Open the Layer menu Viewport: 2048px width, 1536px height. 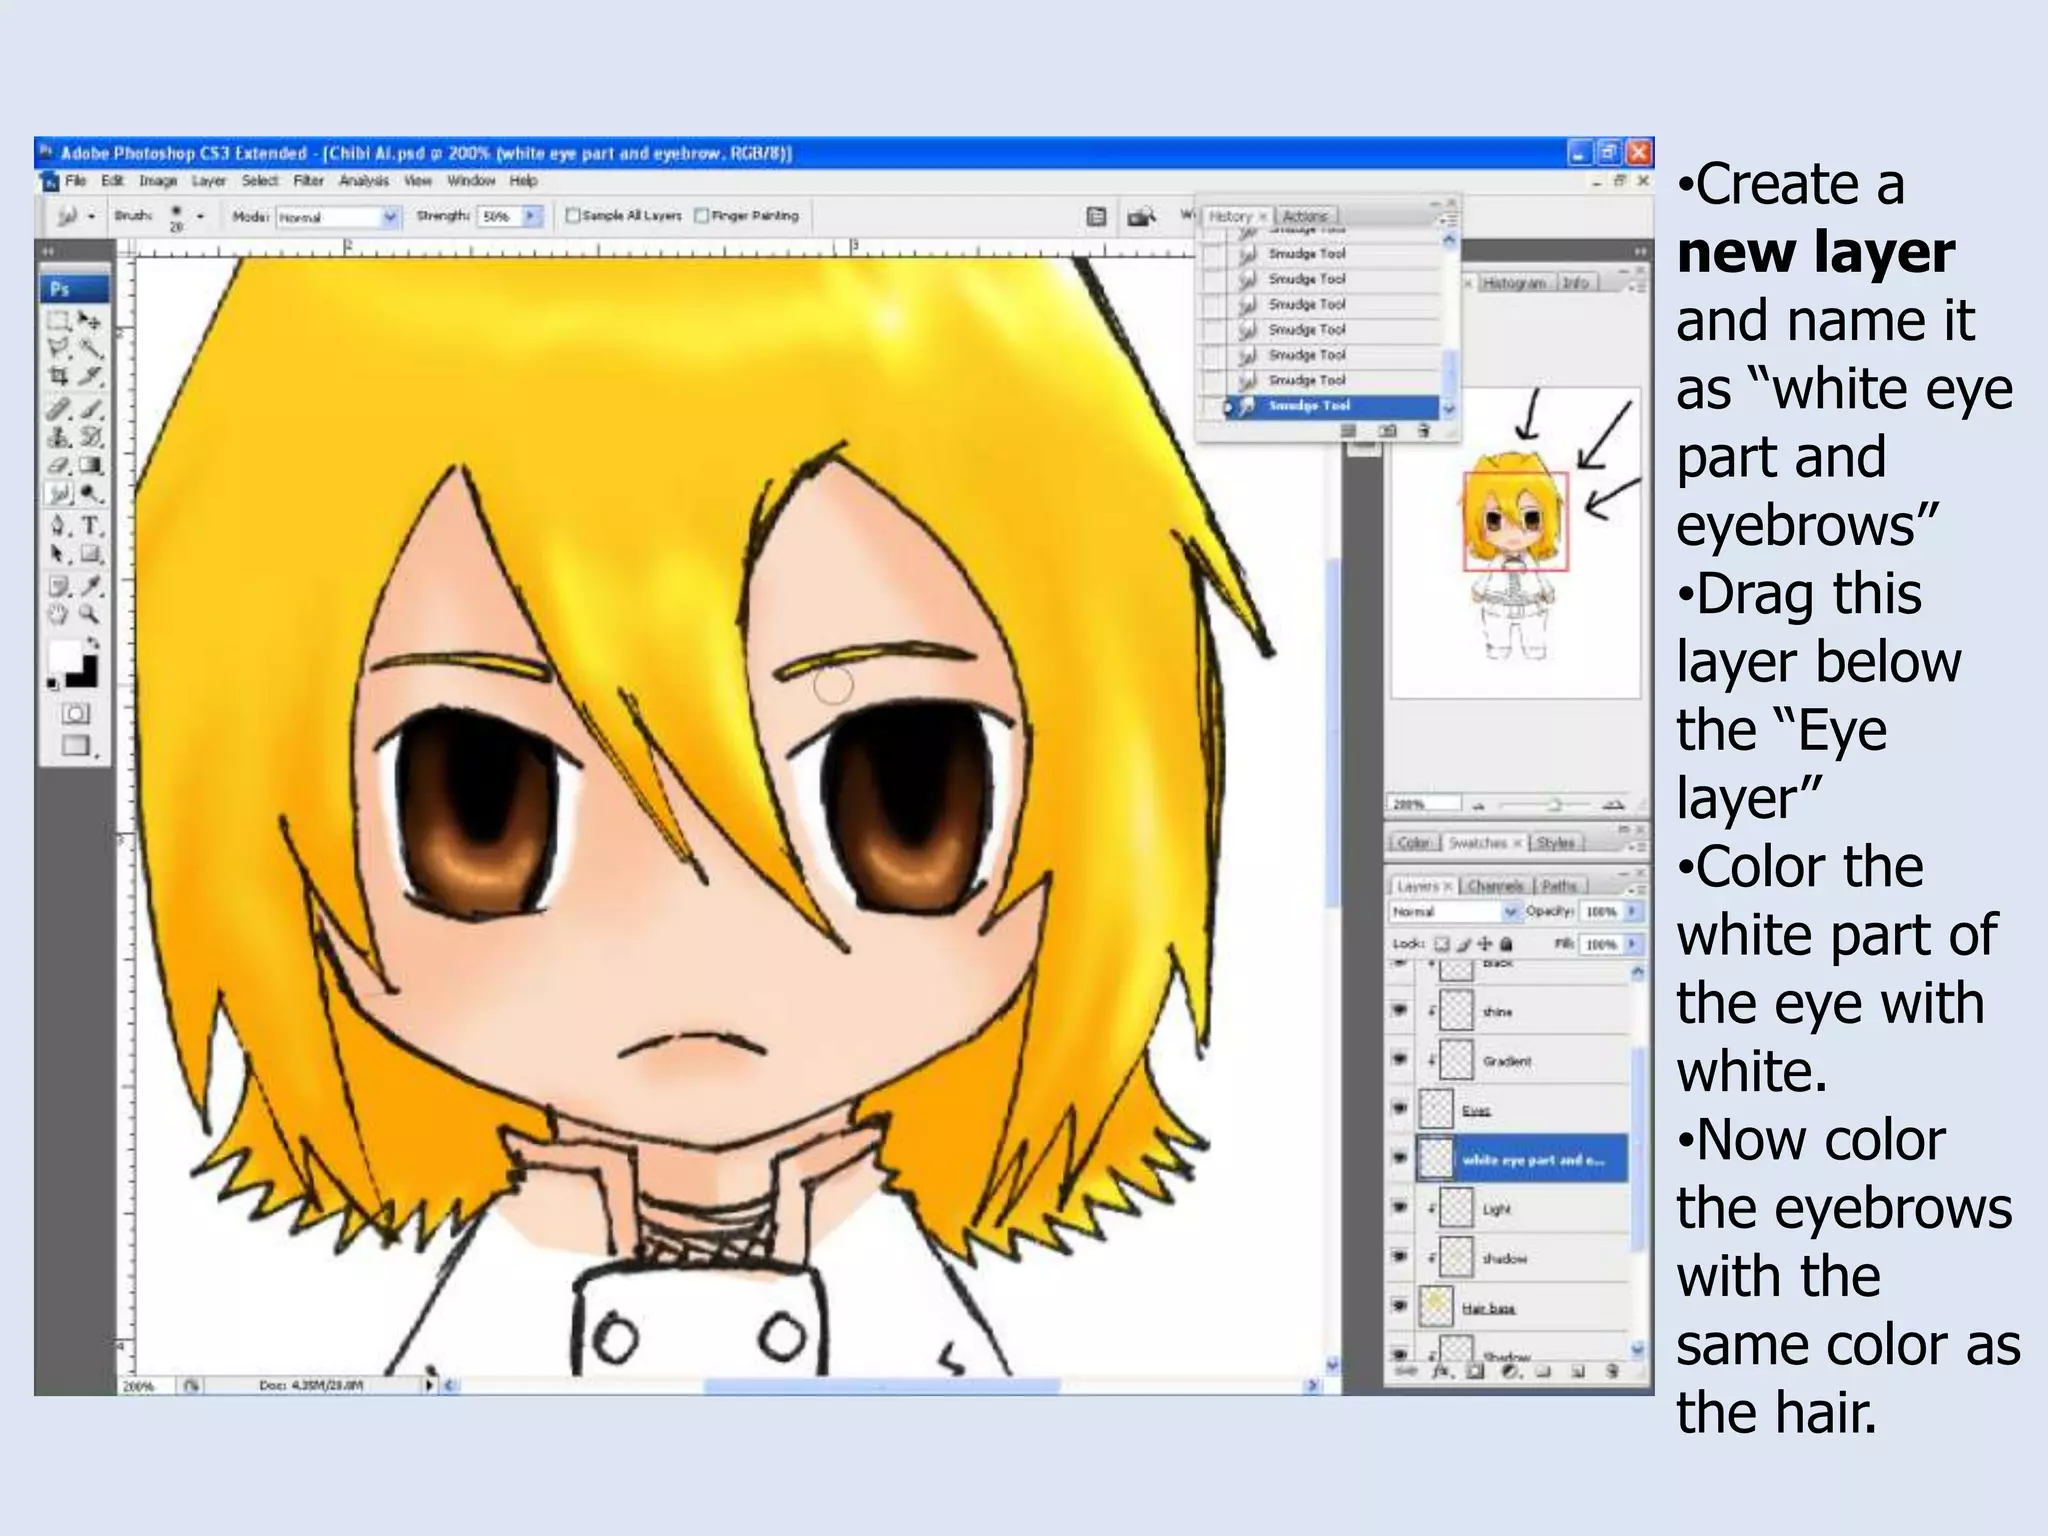(209, 181)
